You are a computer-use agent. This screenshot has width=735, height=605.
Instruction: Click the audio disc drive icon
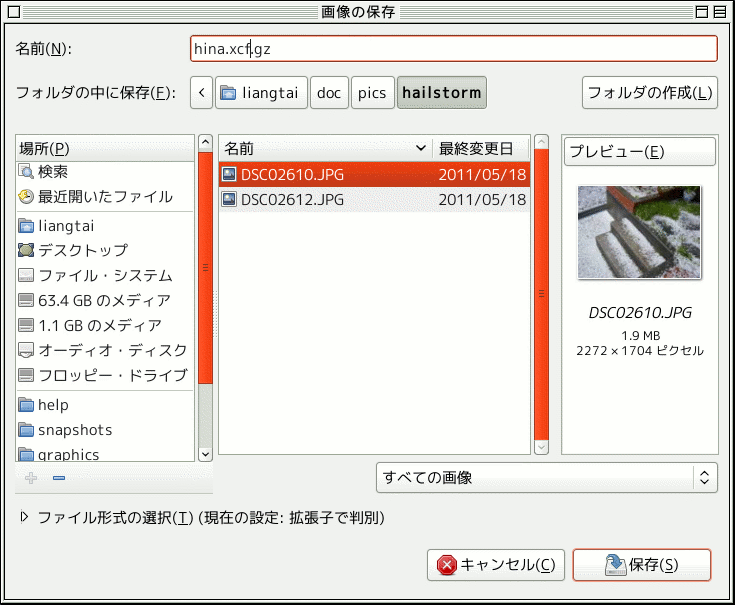tap(26, 350)
